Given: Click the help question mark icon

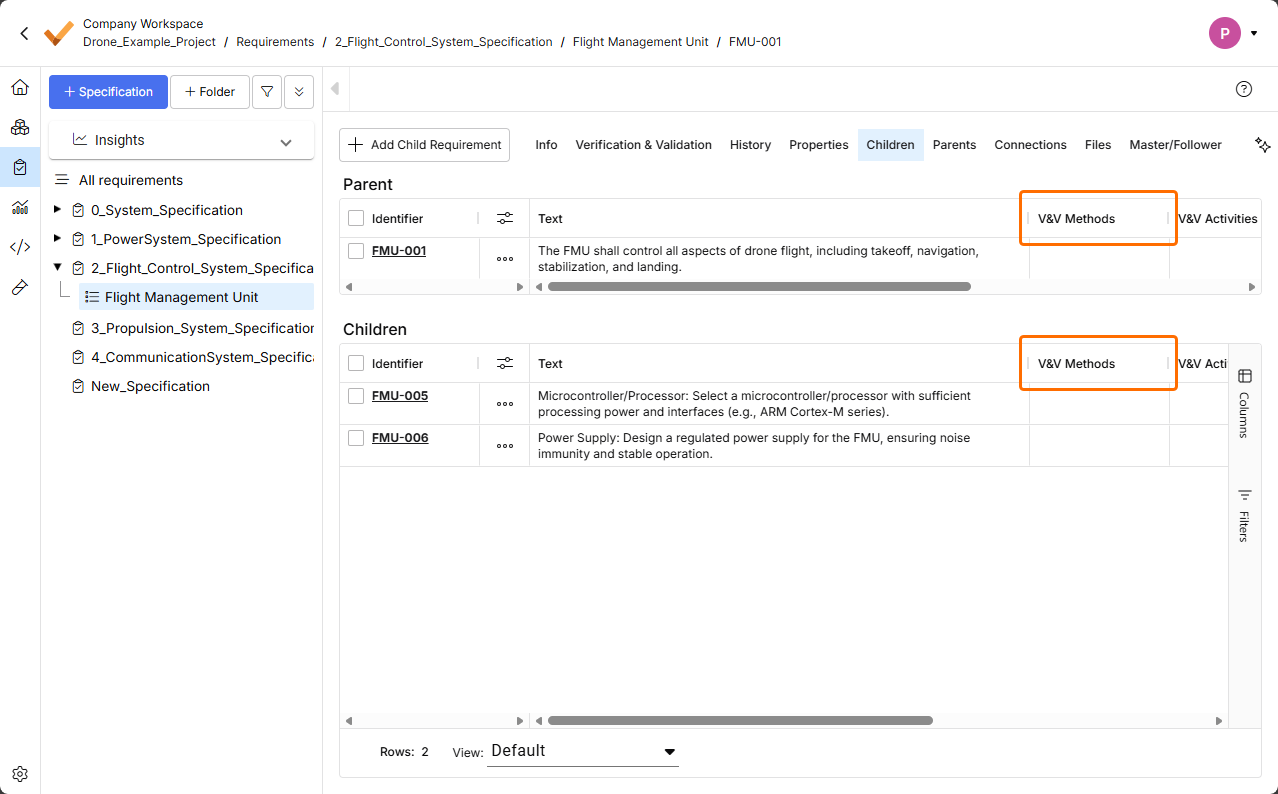Looking at the screenshot, I should tap(1244, 89).
